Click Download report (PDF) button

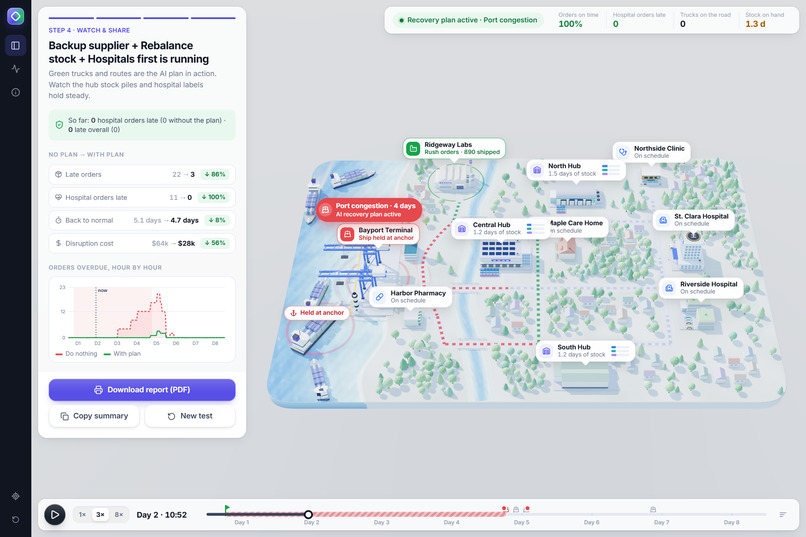tap(142, 390)
